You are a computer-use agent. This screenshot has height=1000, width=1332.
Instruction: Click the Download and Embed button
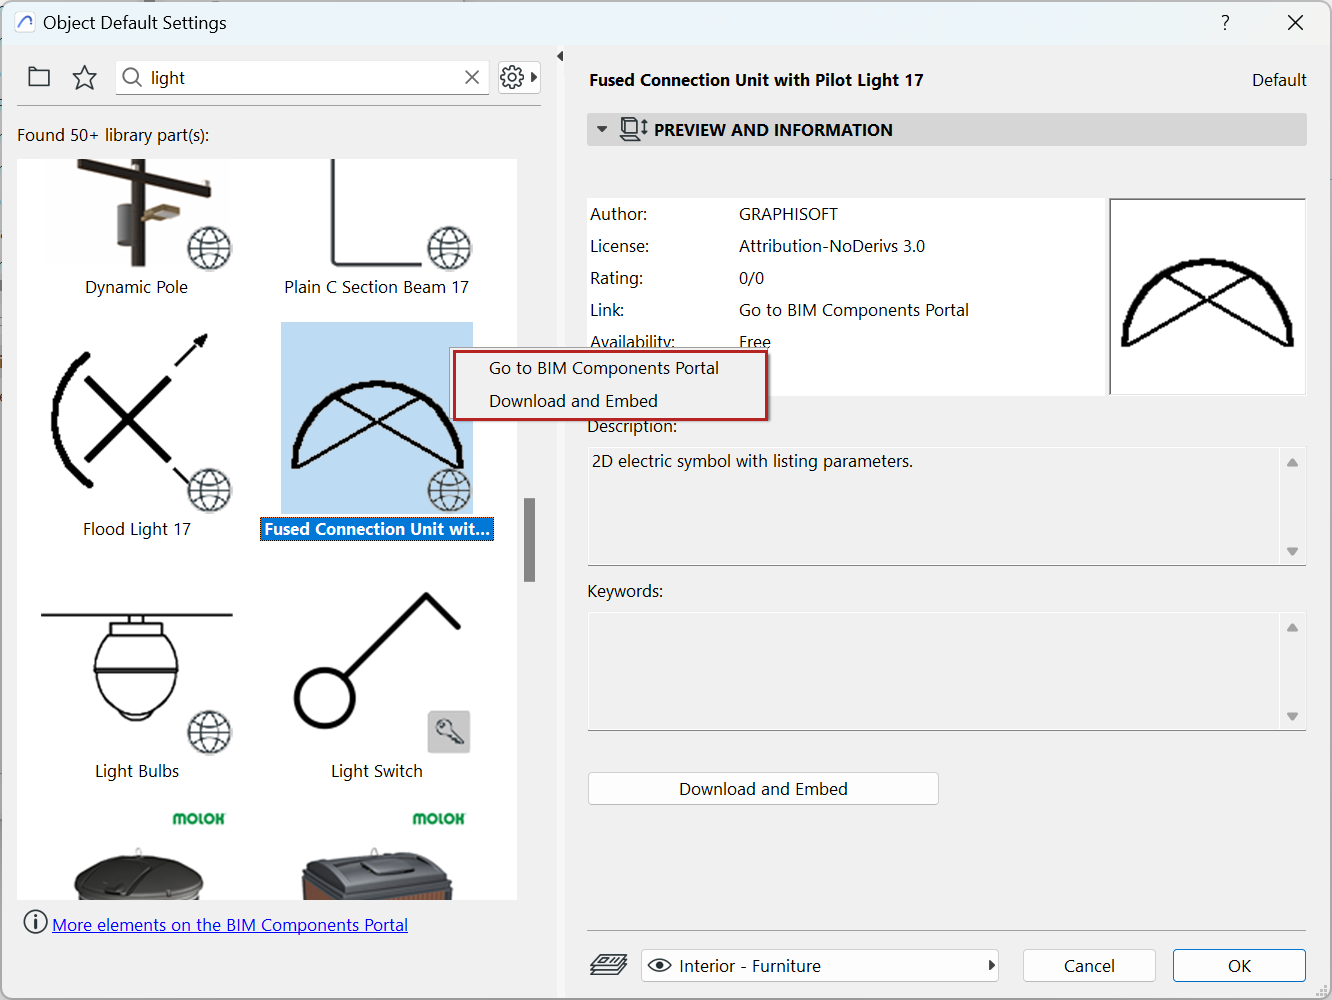[763, 789]
